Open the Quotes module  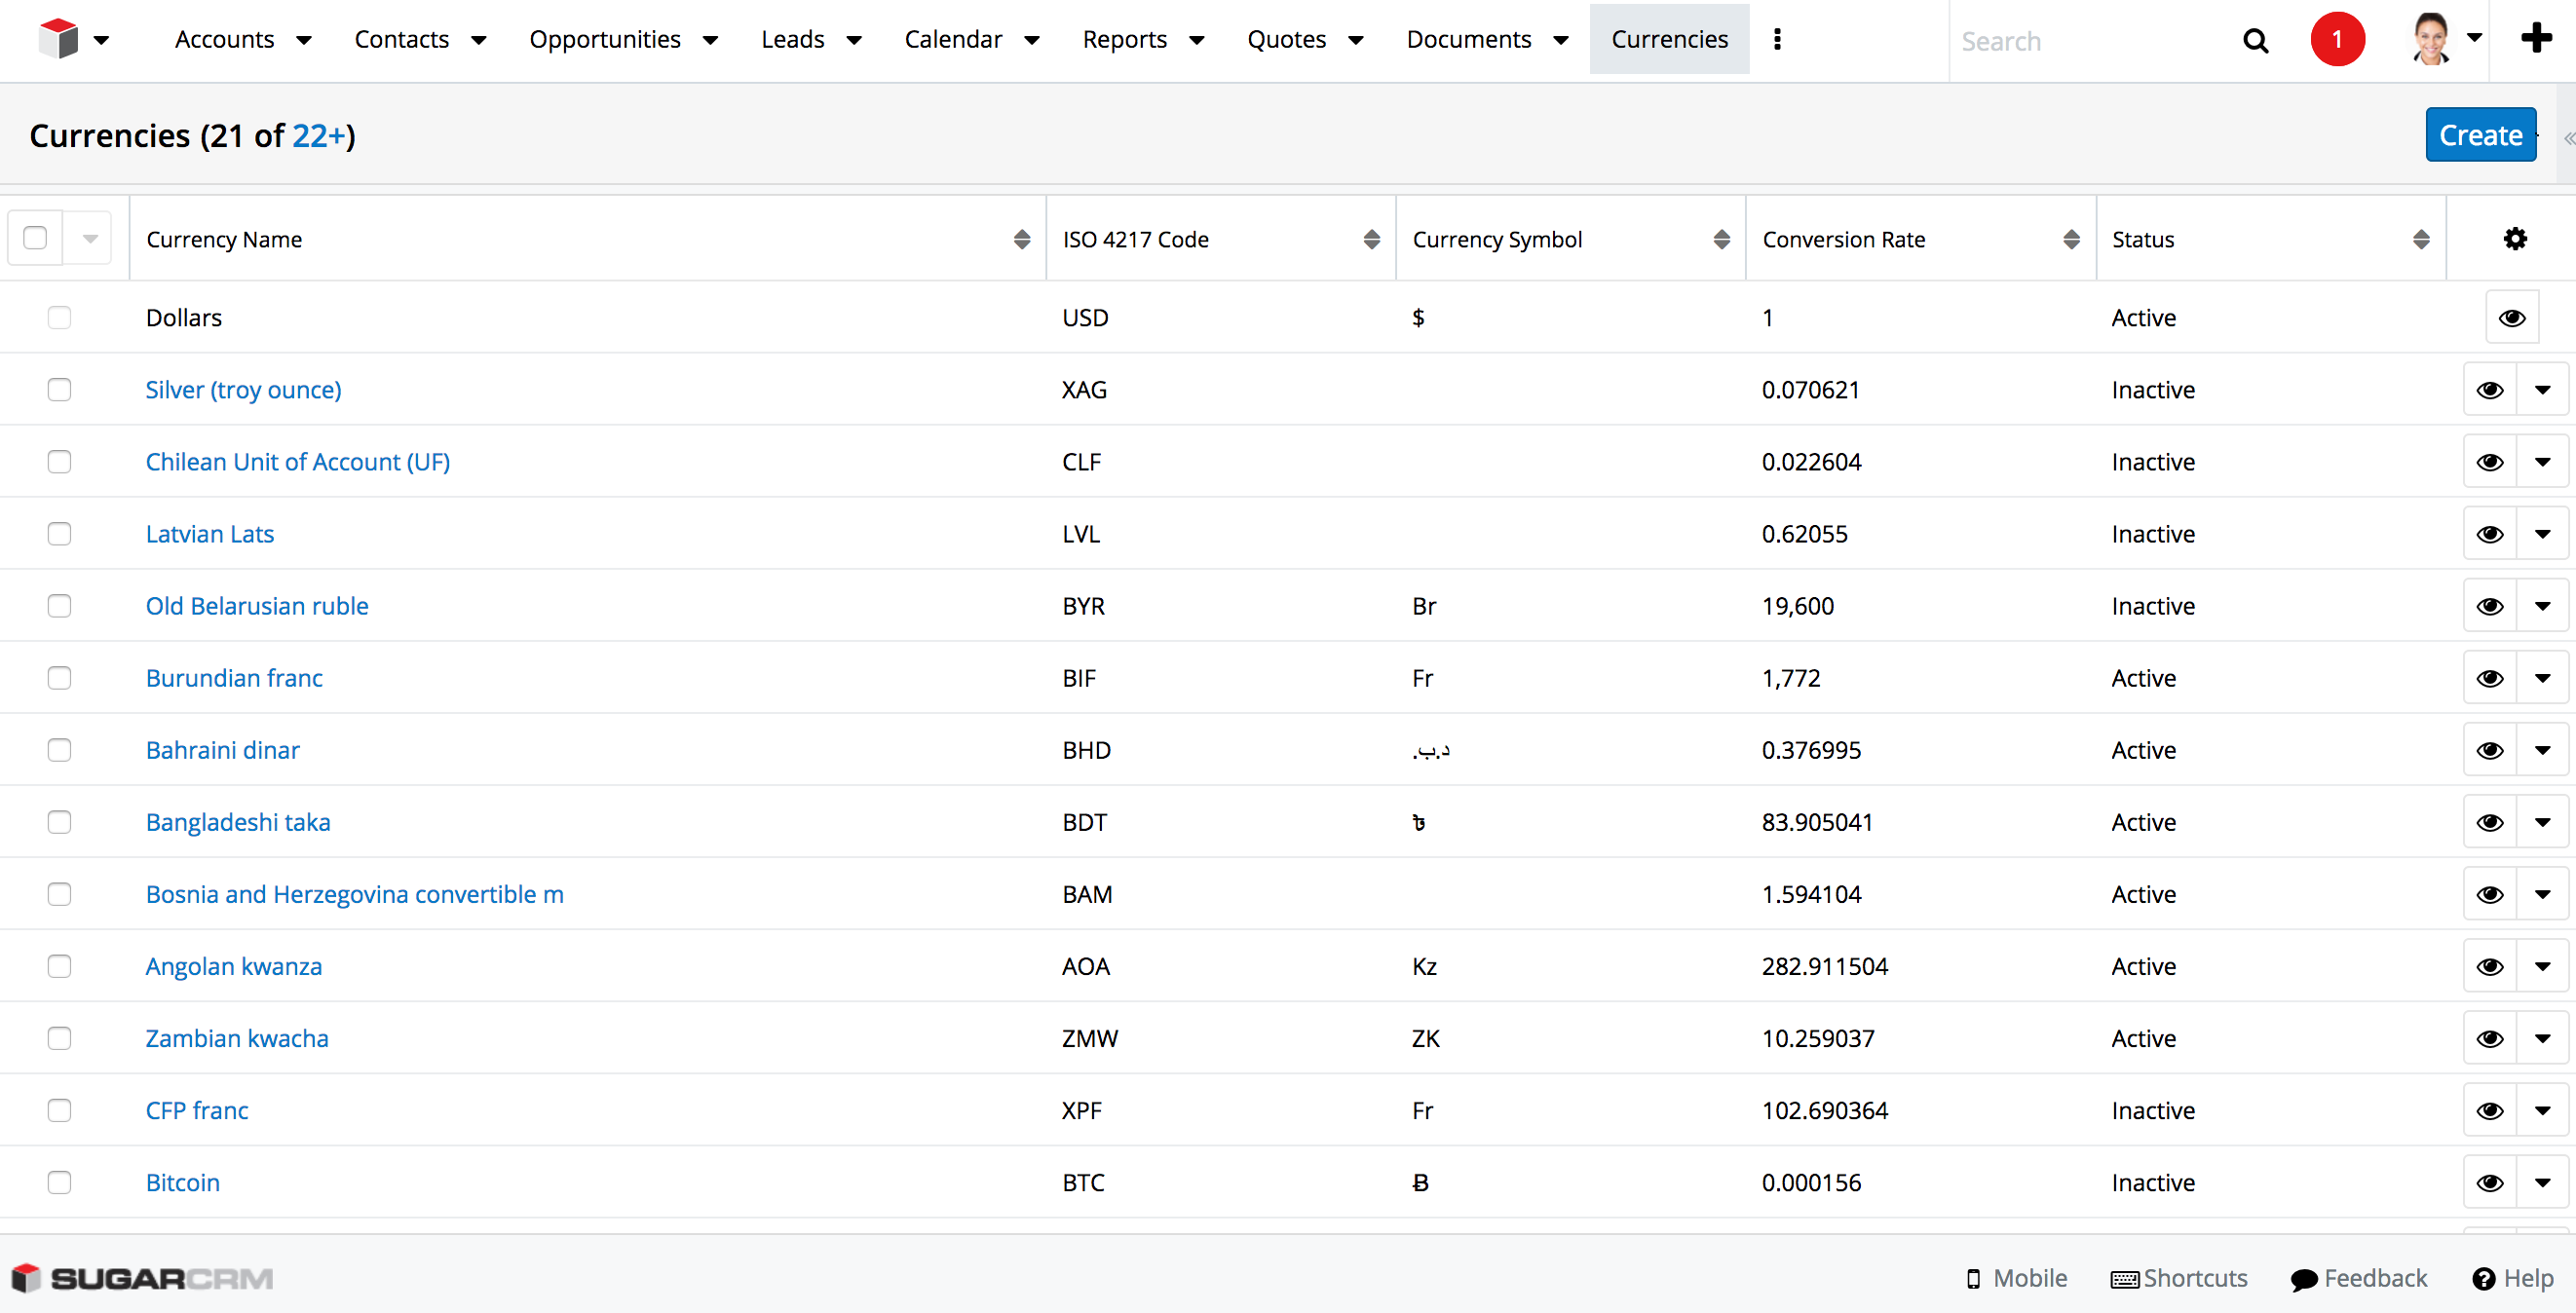pyautogui.click(x=1286, y=39)
